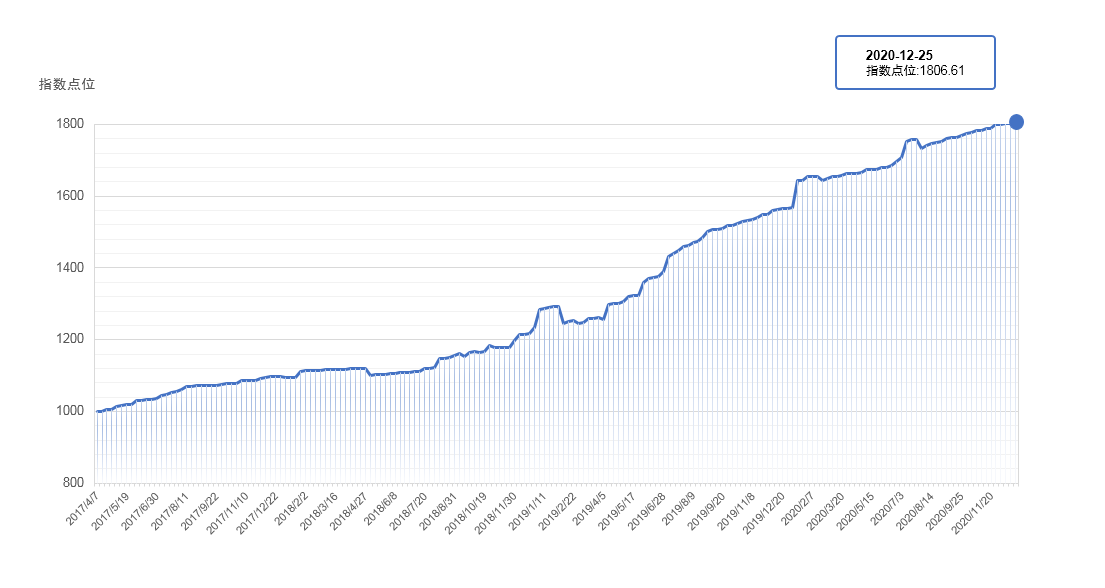Screen dimensions: 1105x588
Task: Click the 2017/12/22 x-axis date label
Action: [257, 513]
